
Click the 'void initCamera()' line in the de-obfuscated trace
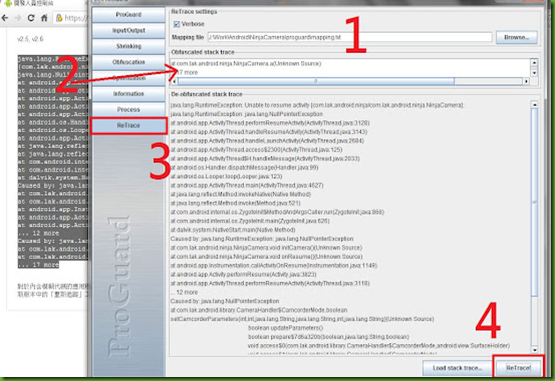[266, 248]
